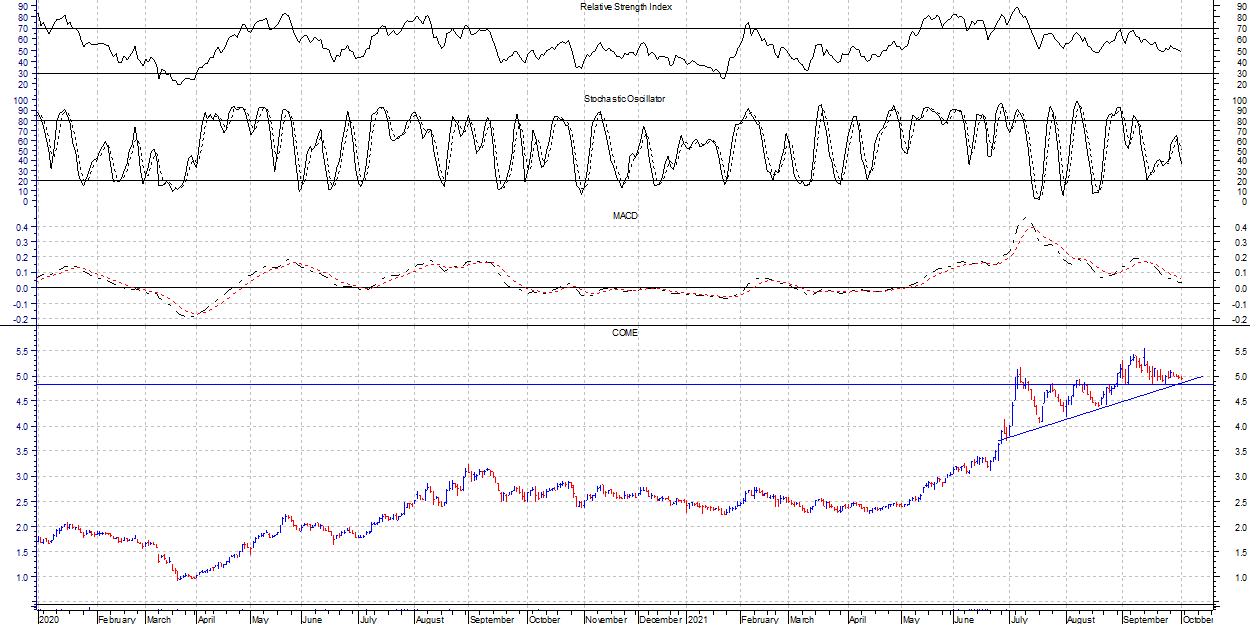Click the blue horizontal support line on the price chart
The width and height of the screenshot is (1250, 624).
tap(500, 384)
